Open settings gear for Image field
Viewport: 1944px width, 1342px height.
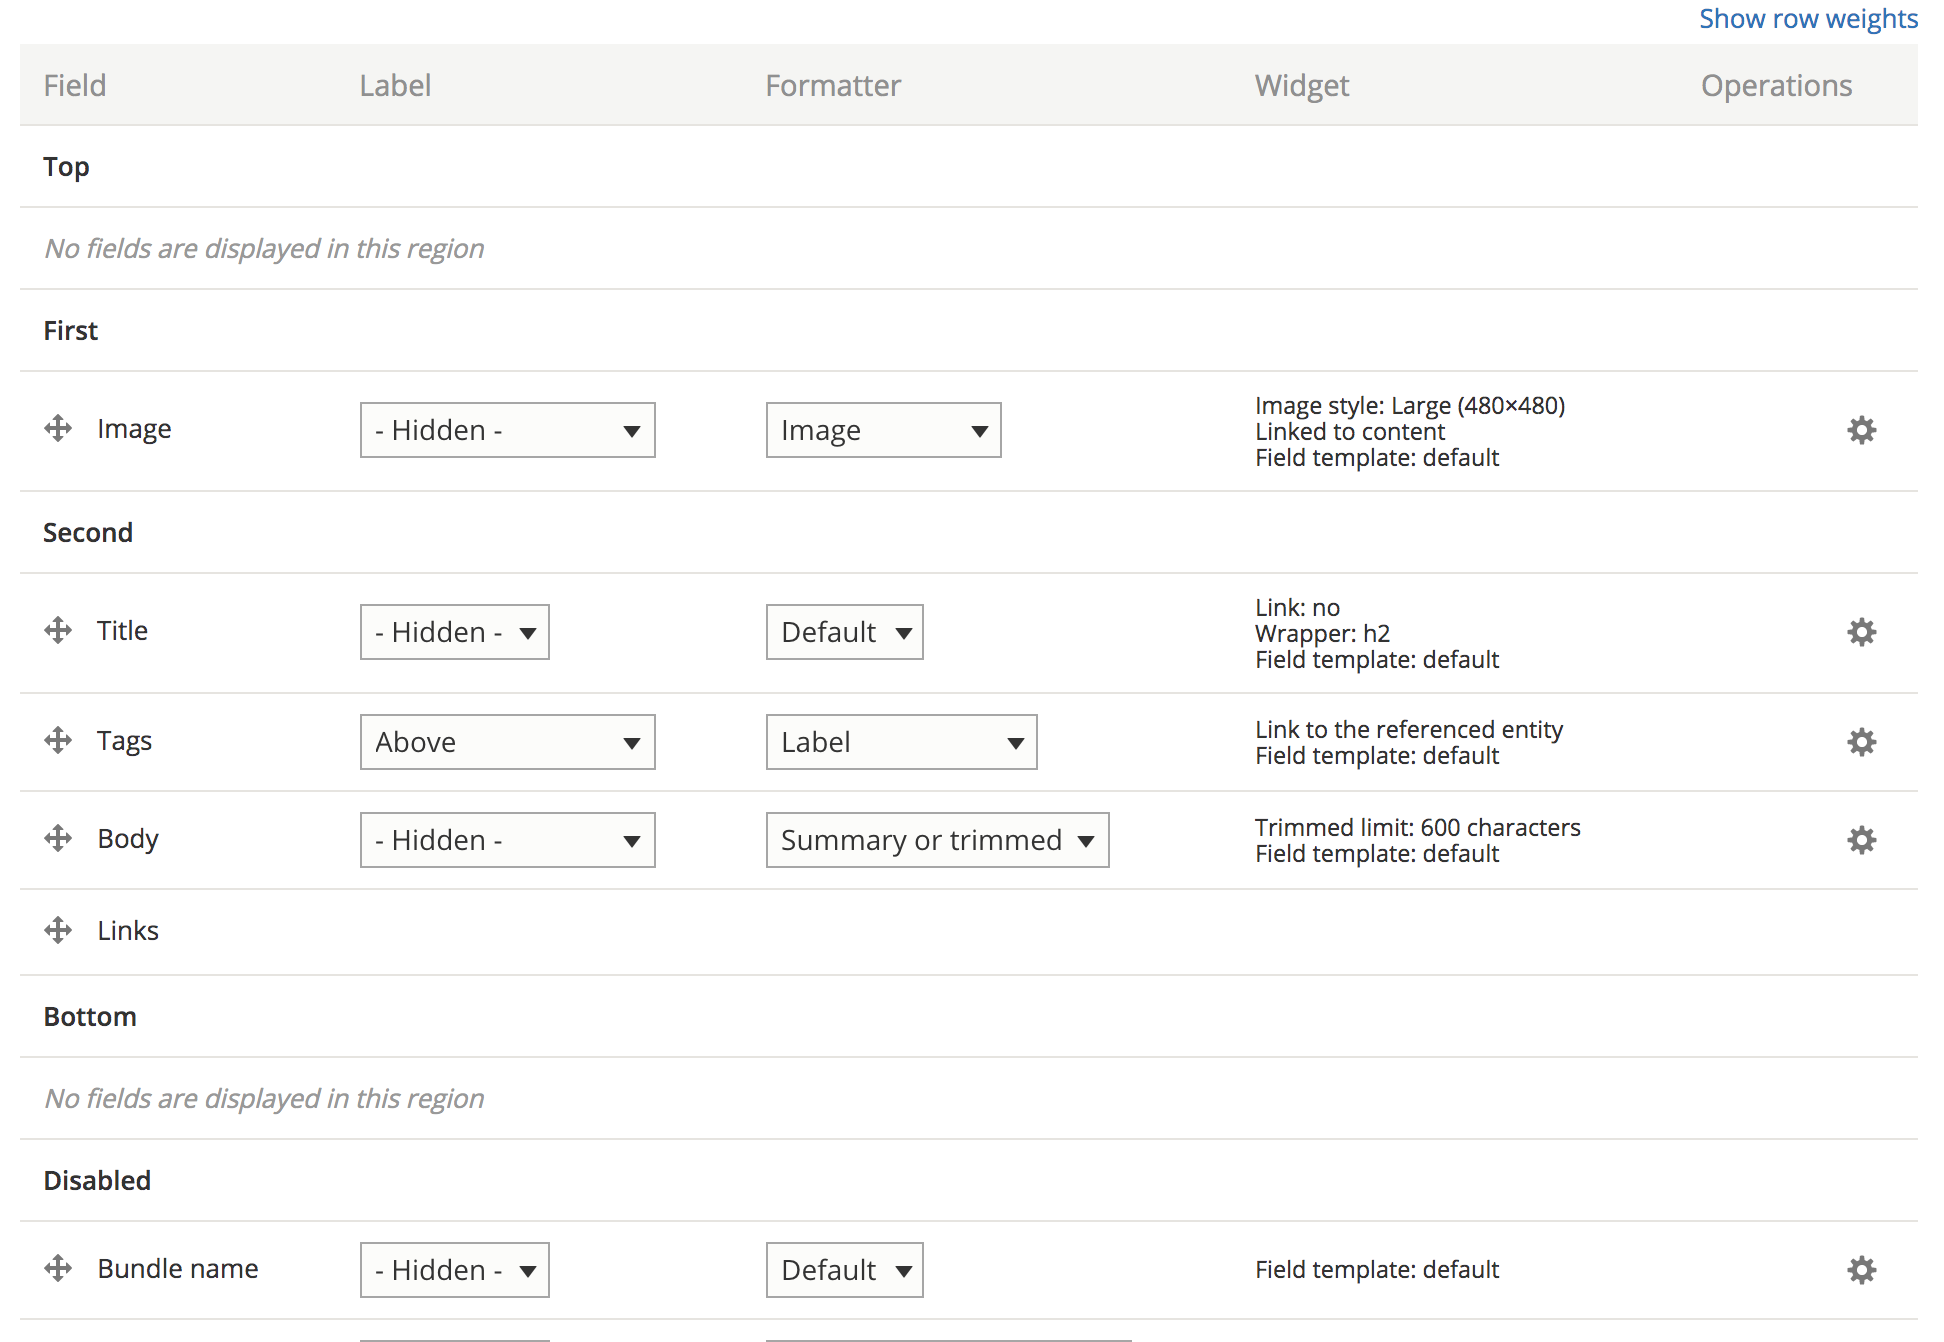(x=1861, y=431)
